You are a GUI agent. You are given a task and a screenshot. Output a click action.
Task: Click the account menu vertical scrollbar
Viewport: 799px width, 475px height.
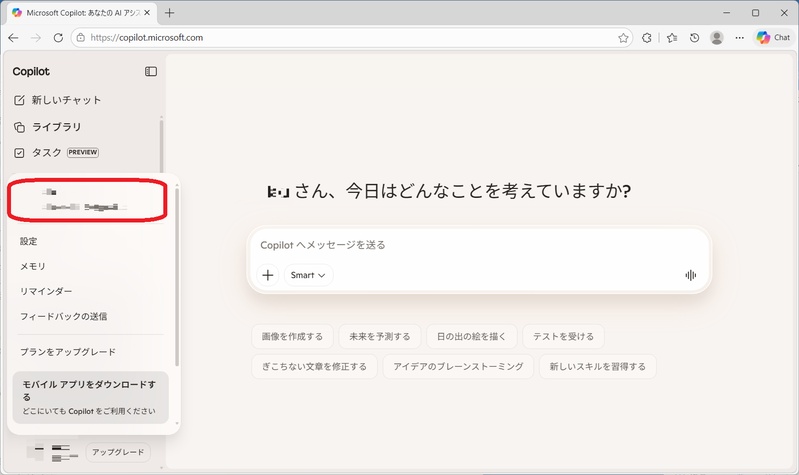coord(177,278)
